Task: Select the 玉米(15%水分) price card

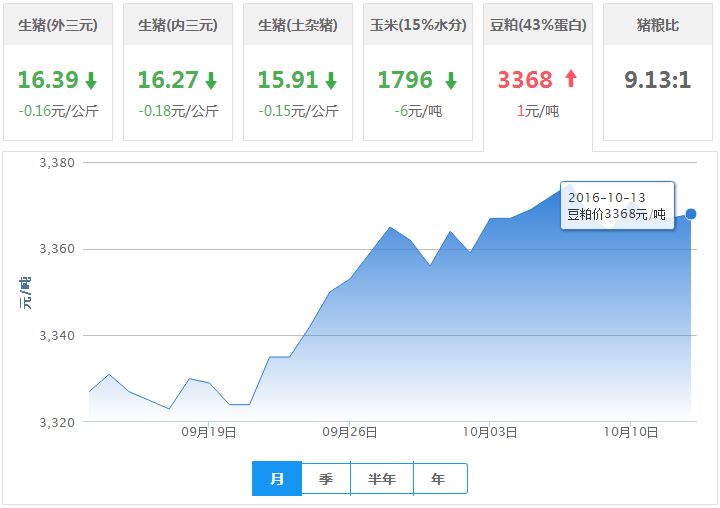Action: 418,72
